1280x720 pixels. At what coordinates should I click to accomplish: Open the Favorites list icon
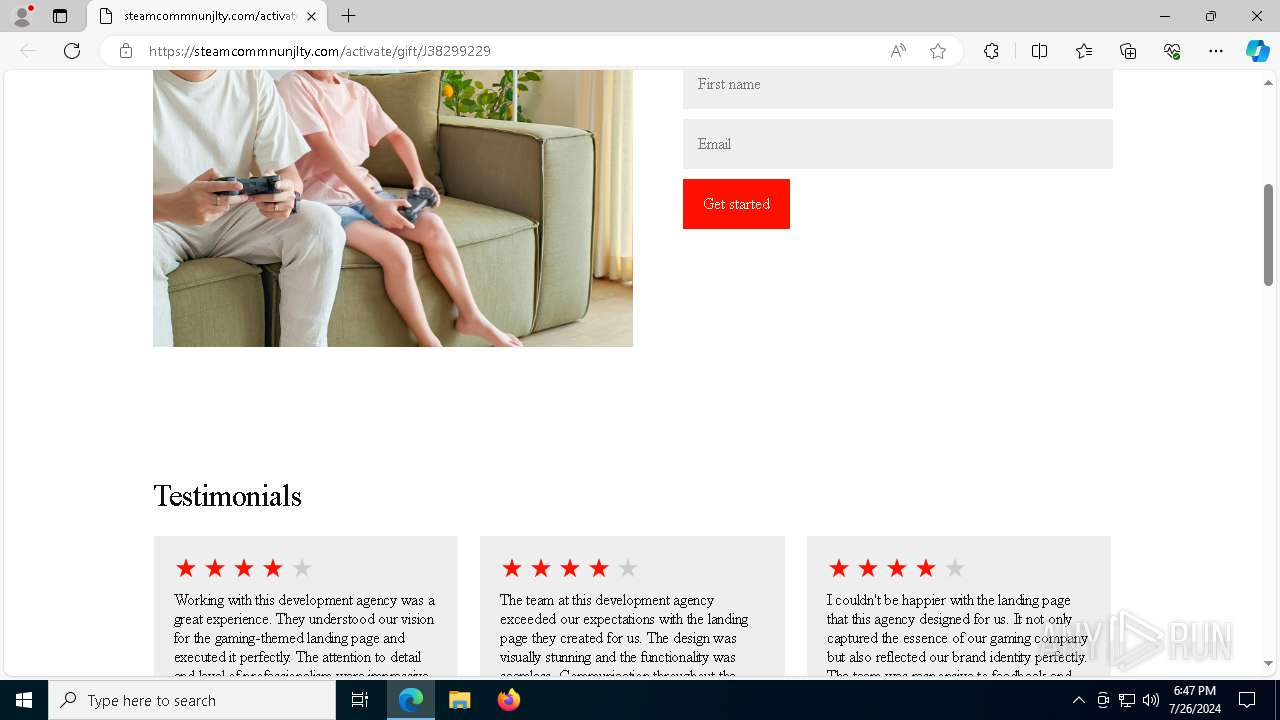(x=1084, y=51)
